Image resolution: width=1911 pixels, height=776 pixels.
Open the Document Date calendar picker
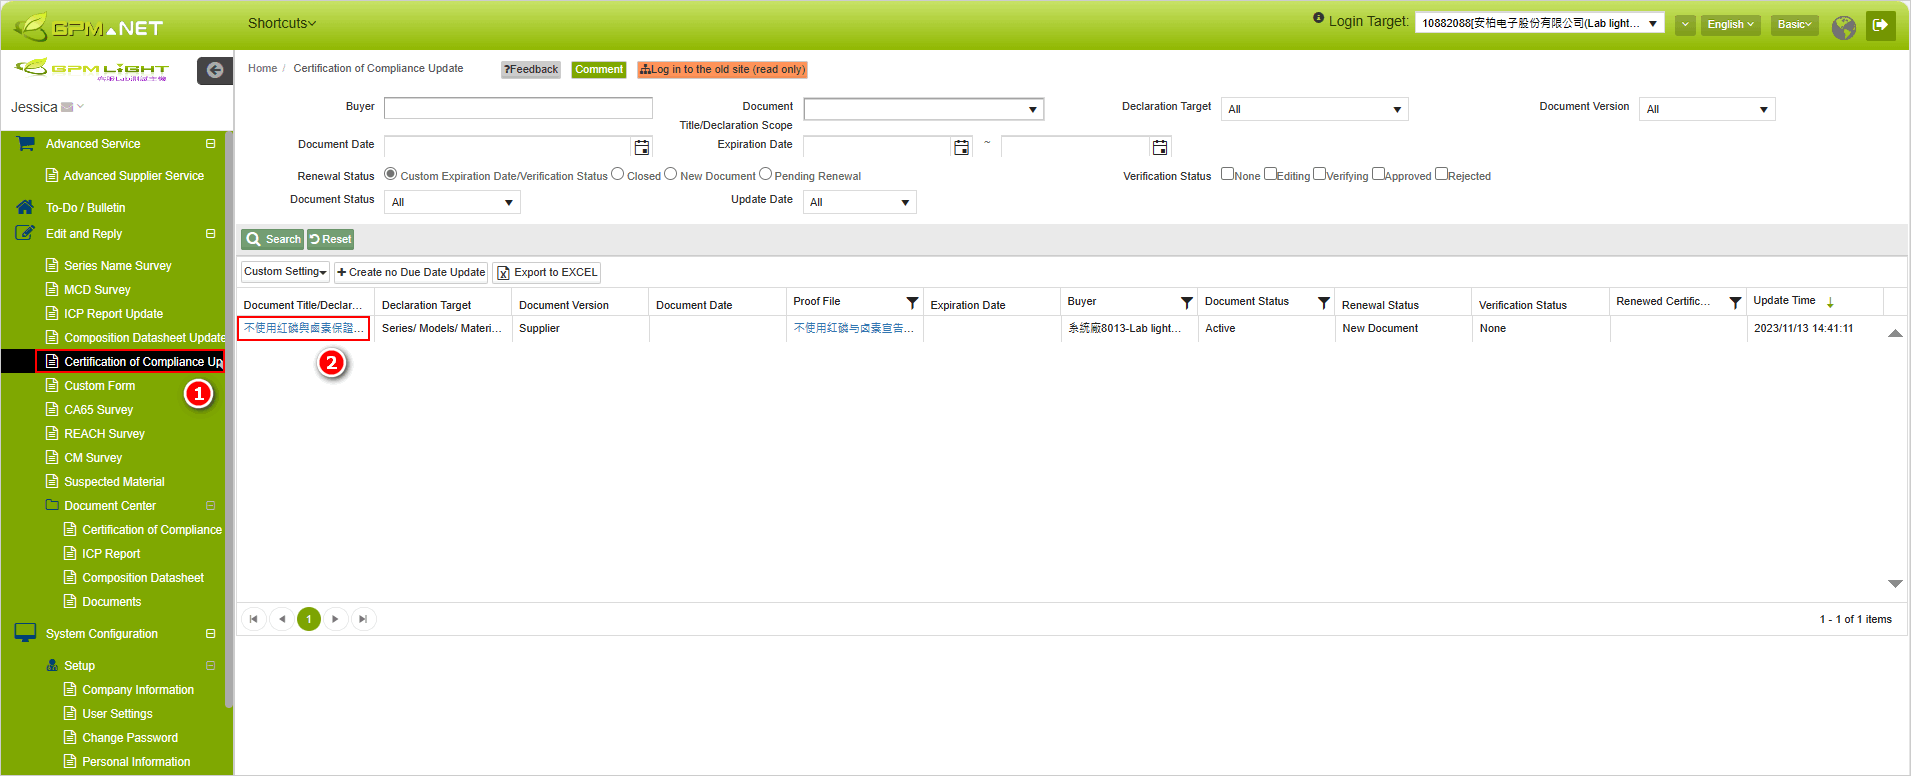(x=642, y=148)
